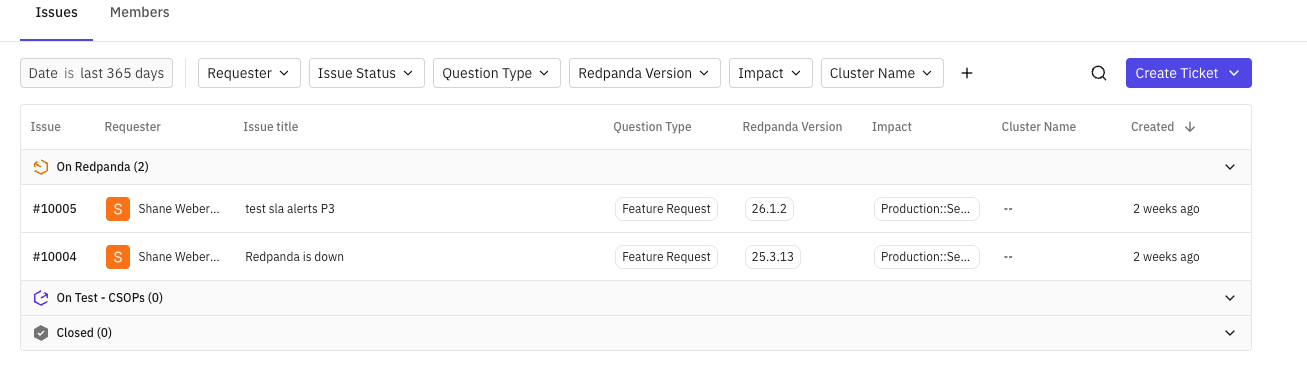Screen dimensions: 1307x388
Task: Click the On Redpanda group icon
Action: point(41,167)
